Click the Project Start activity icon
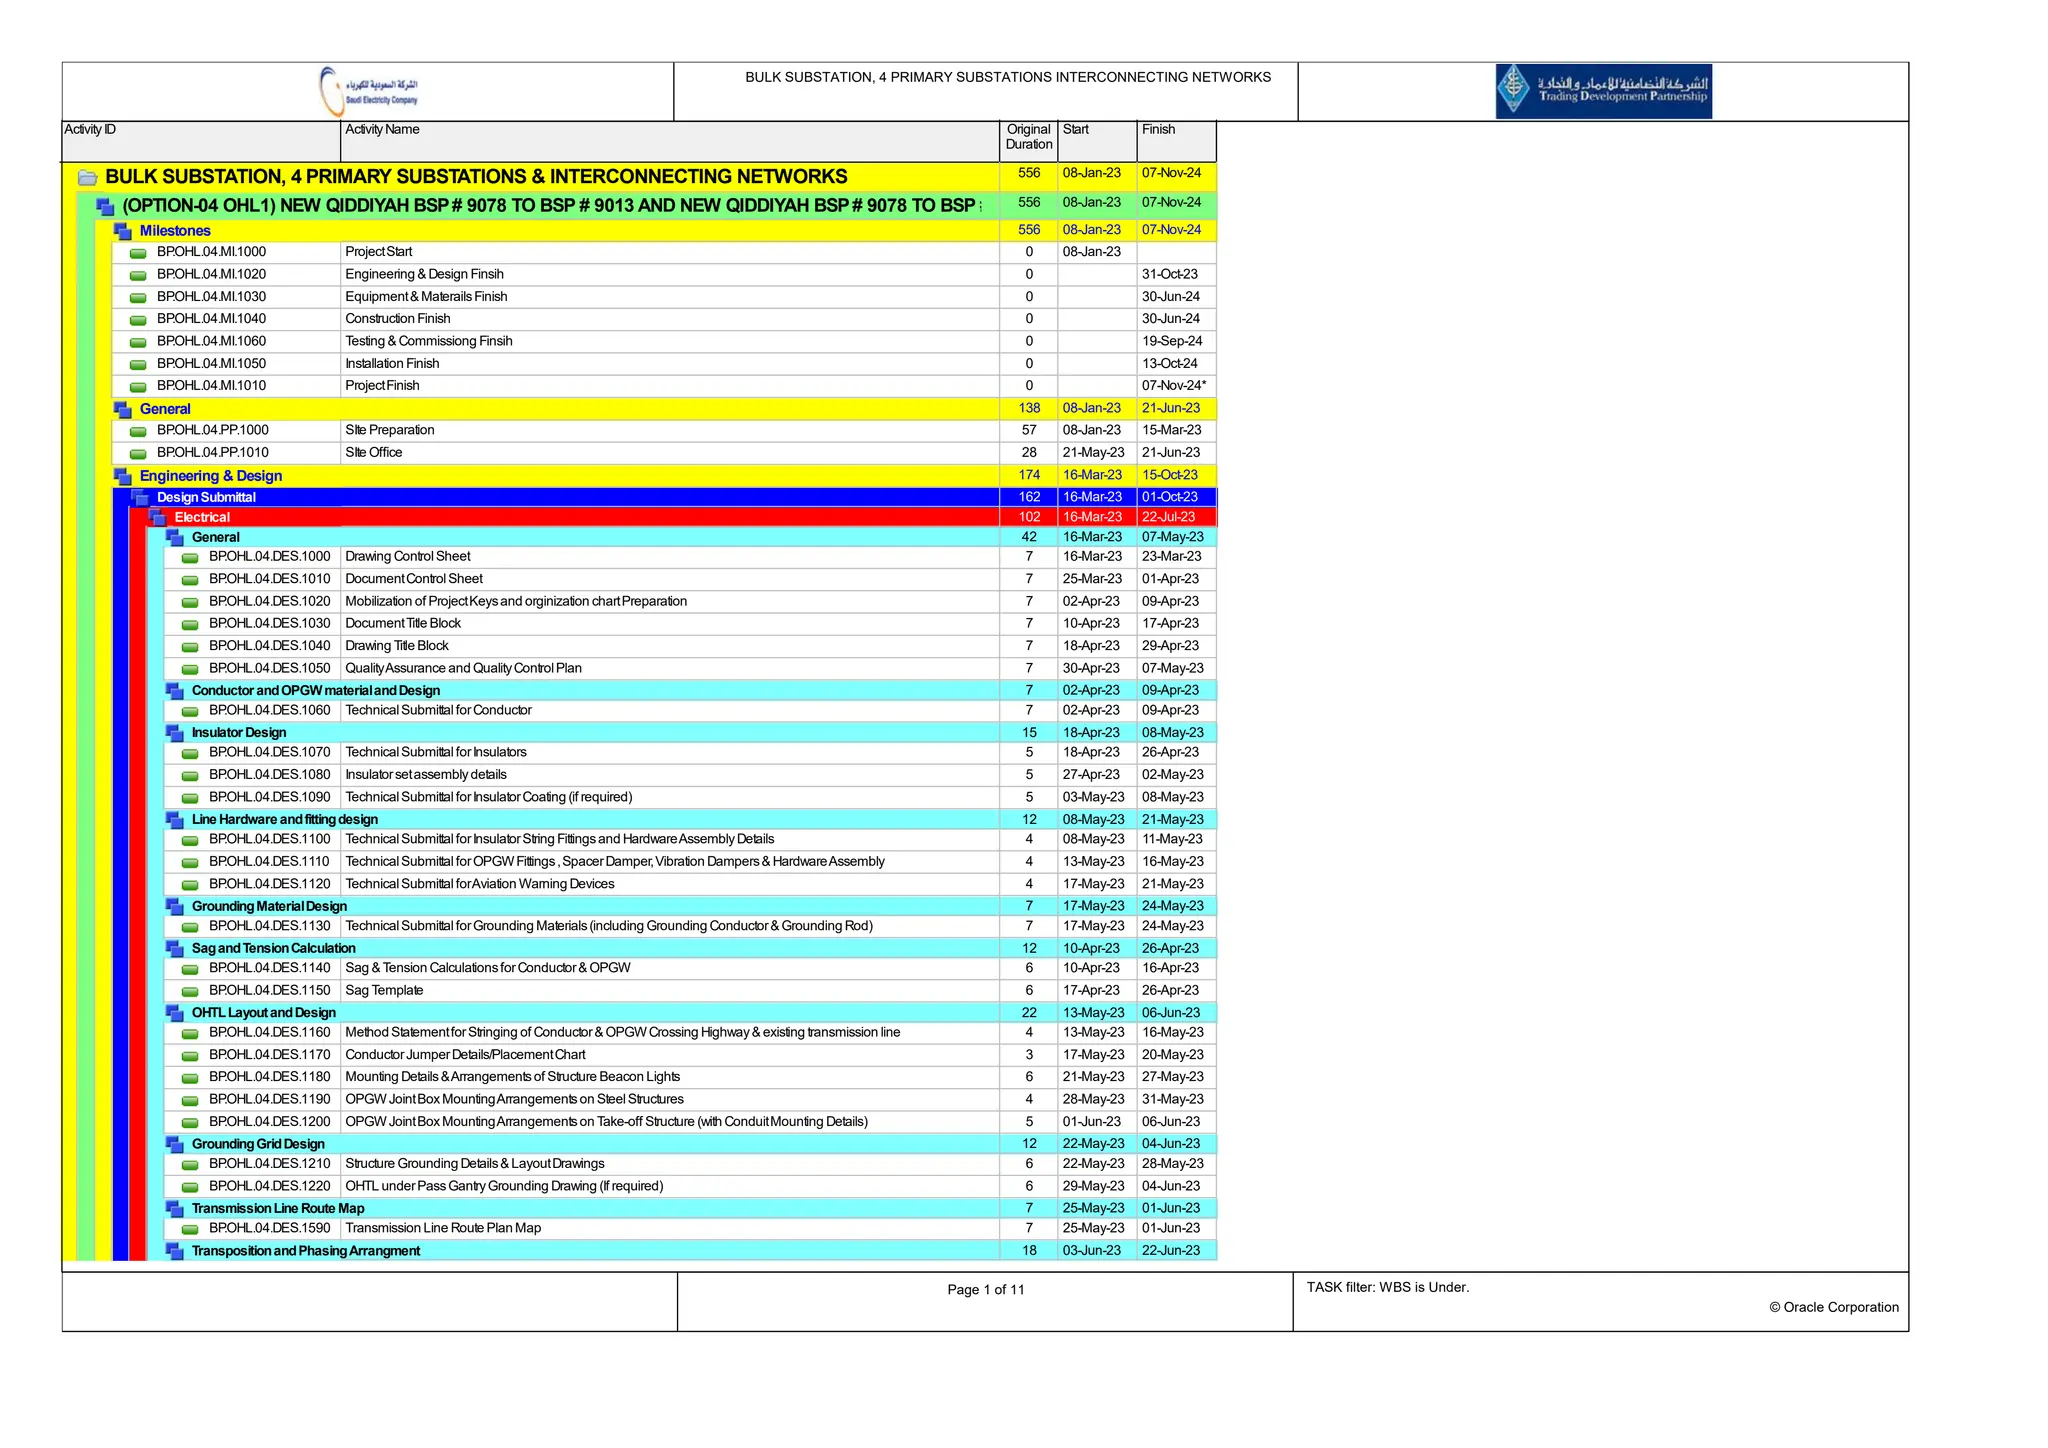 coord(138,253)
